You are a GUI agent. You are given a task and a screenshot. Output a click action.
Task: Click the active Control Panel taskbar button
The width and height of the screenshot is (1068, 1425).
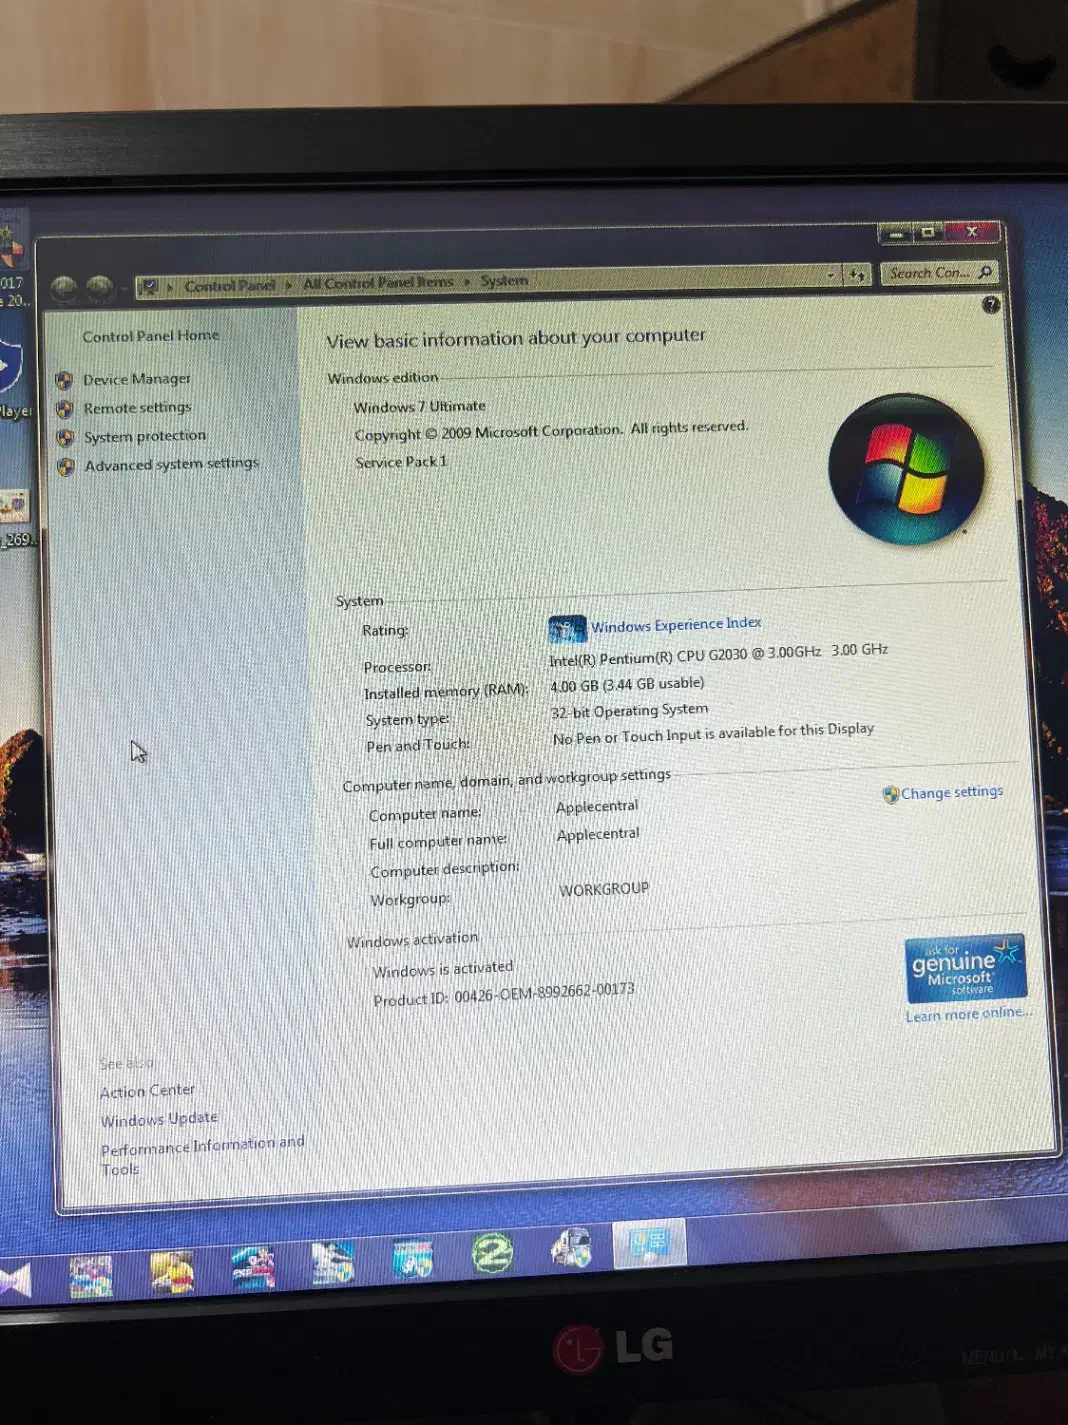click(x=649, y=1244)
